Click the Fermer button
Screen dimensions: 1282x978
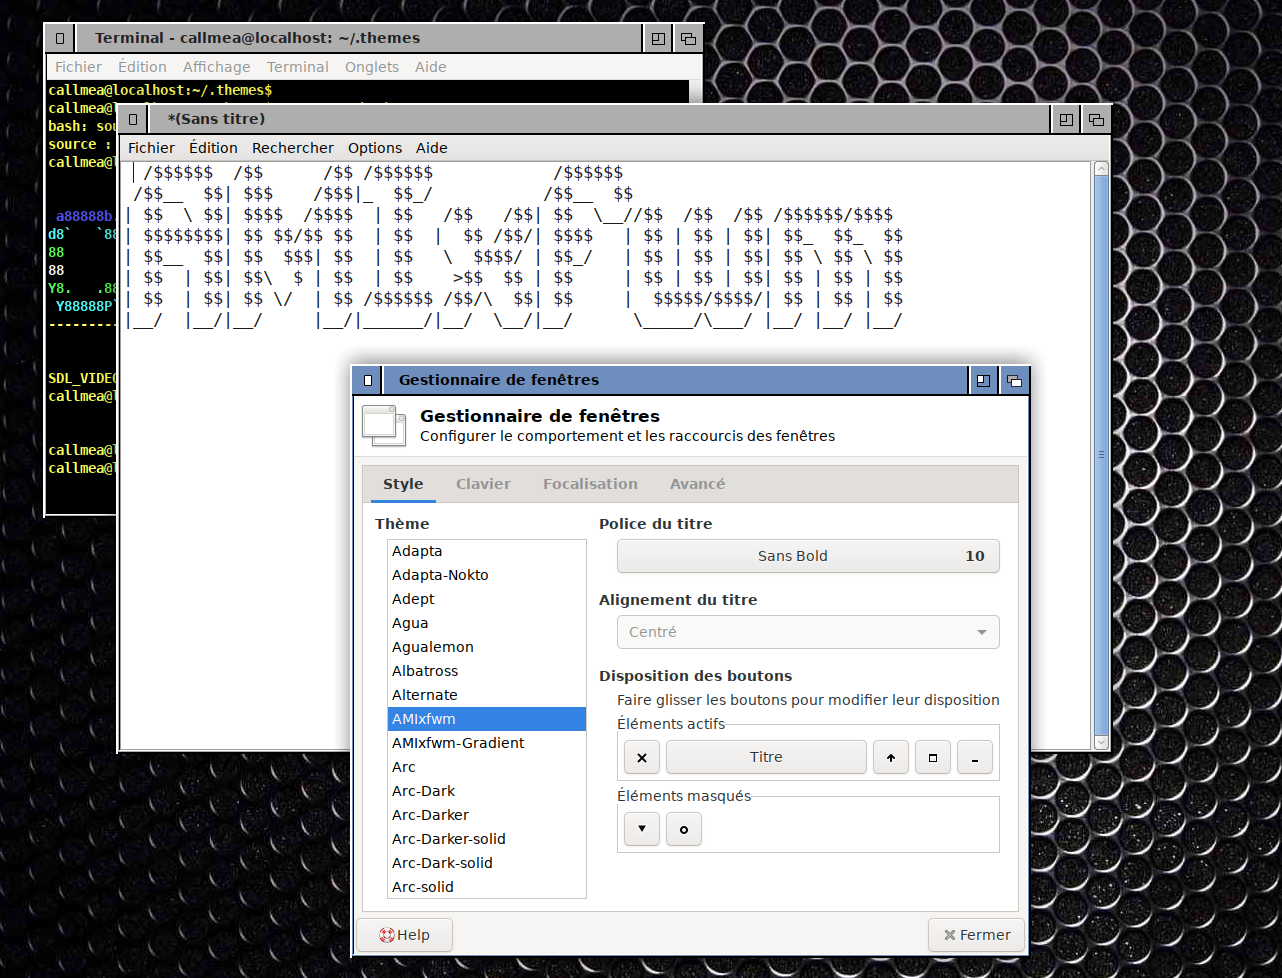[x=976, y=935]
